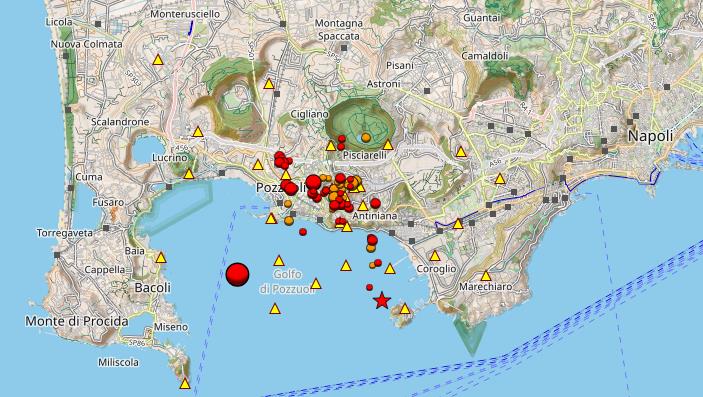
Task: Click the yellow triangle station near Lucrino
Action: 189,174
